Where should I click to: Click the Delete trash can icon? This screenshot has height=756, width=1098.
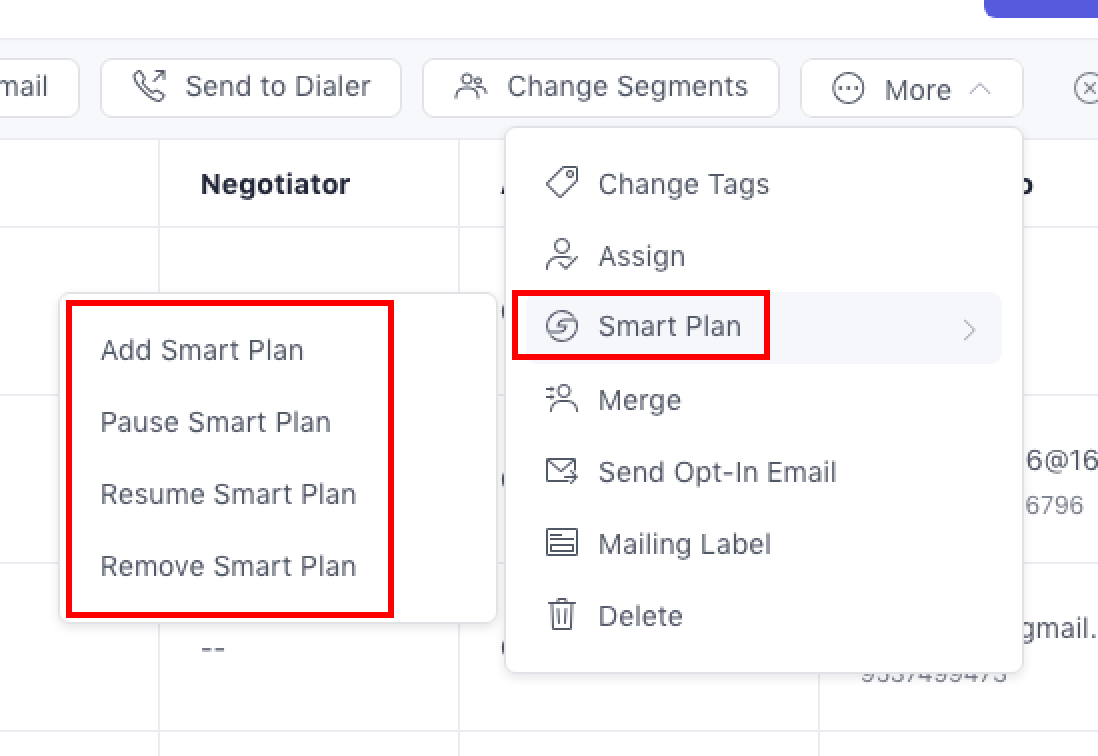[x=562, y=615]
